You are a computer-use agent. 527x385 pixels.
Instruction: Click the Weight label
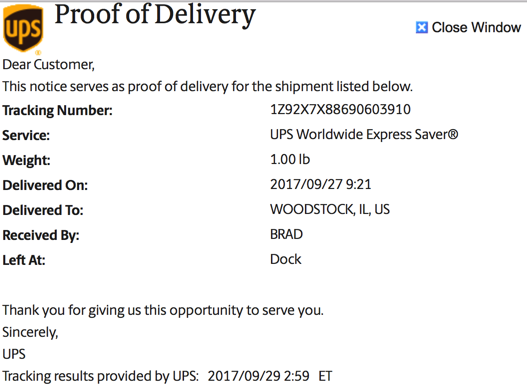coord(27,160)
